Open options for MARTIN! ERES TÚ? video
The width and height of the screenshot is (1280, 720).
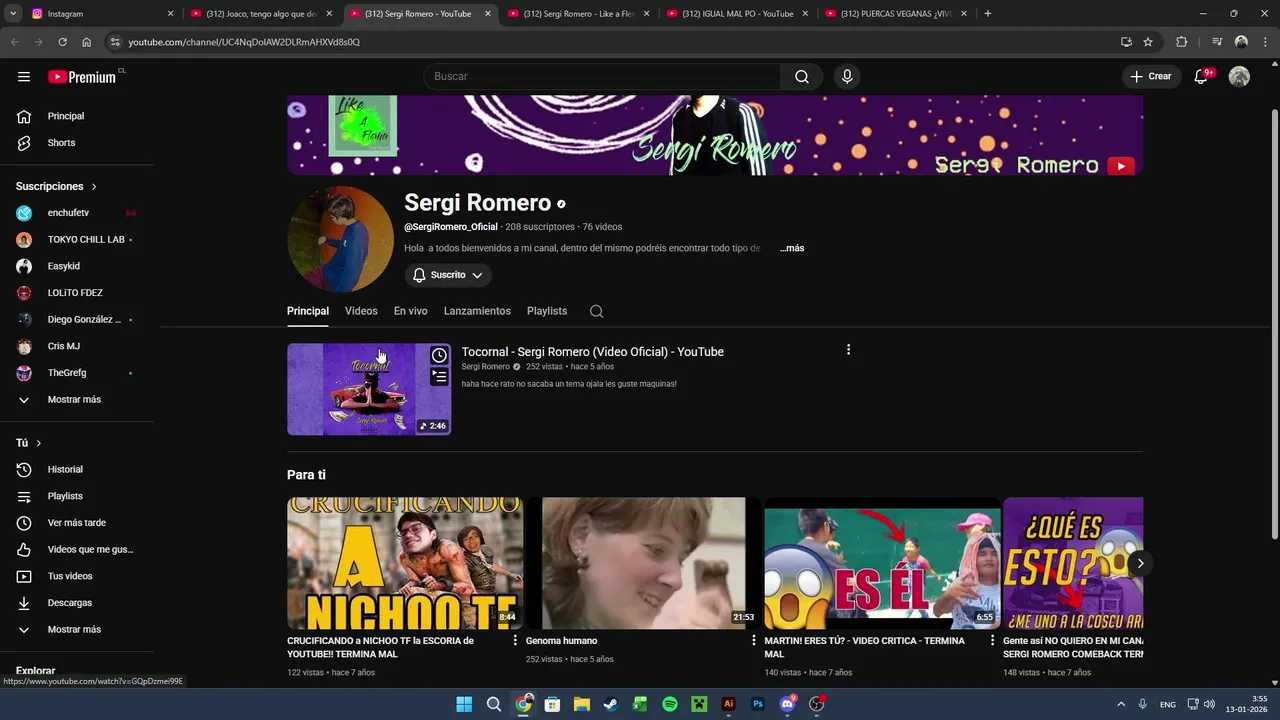992,641
